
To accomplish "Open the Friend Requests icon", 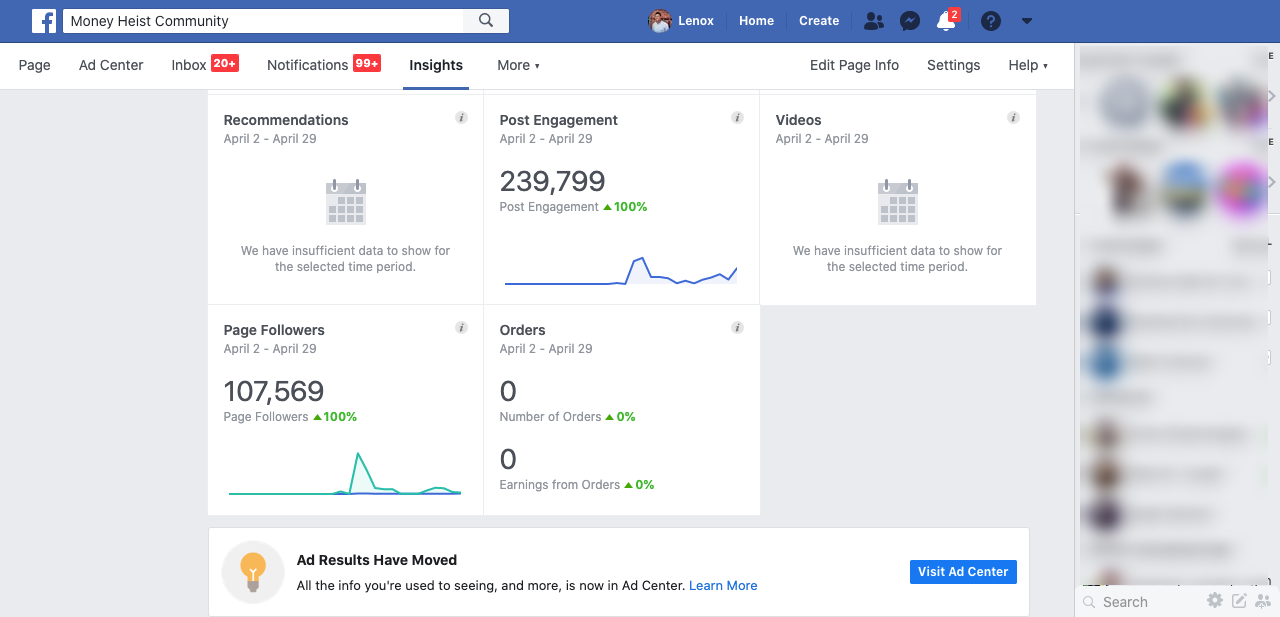I will pos(874,21).
